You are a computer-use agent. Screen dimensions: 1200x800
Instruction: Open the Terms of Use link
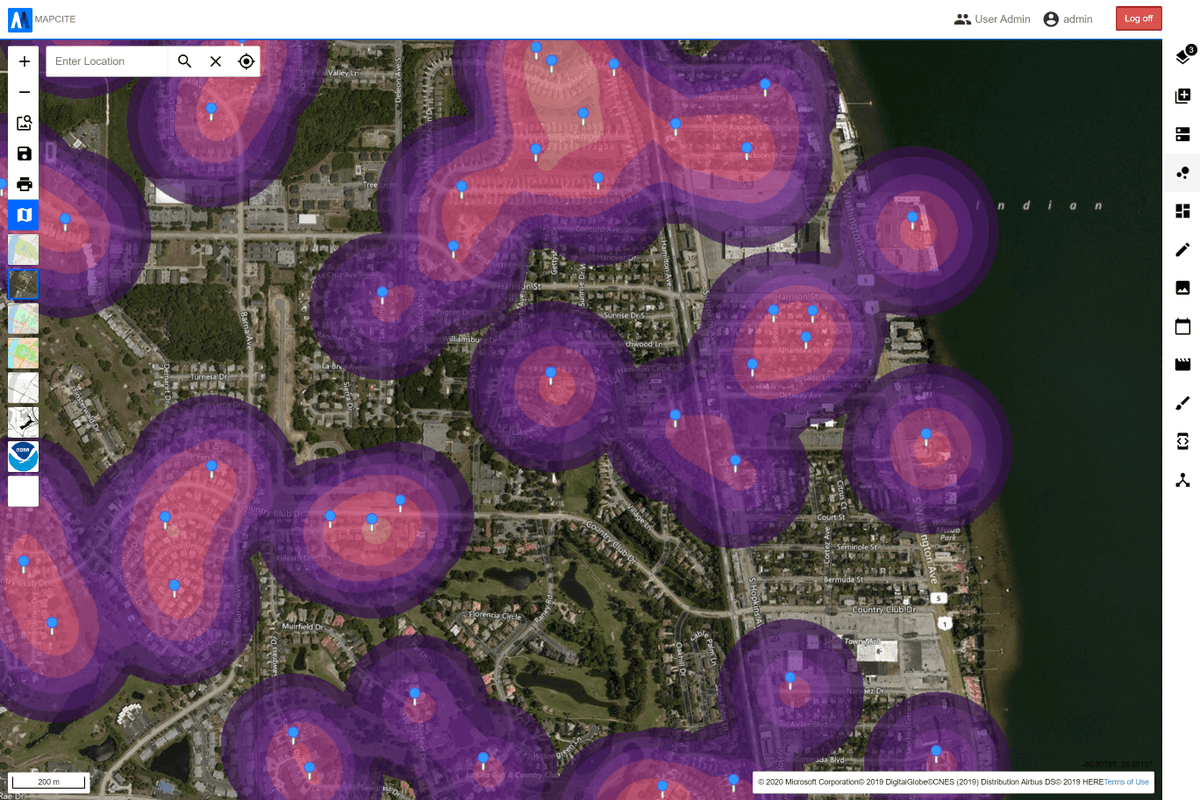pyautogui.click(x=1126, y=782)
